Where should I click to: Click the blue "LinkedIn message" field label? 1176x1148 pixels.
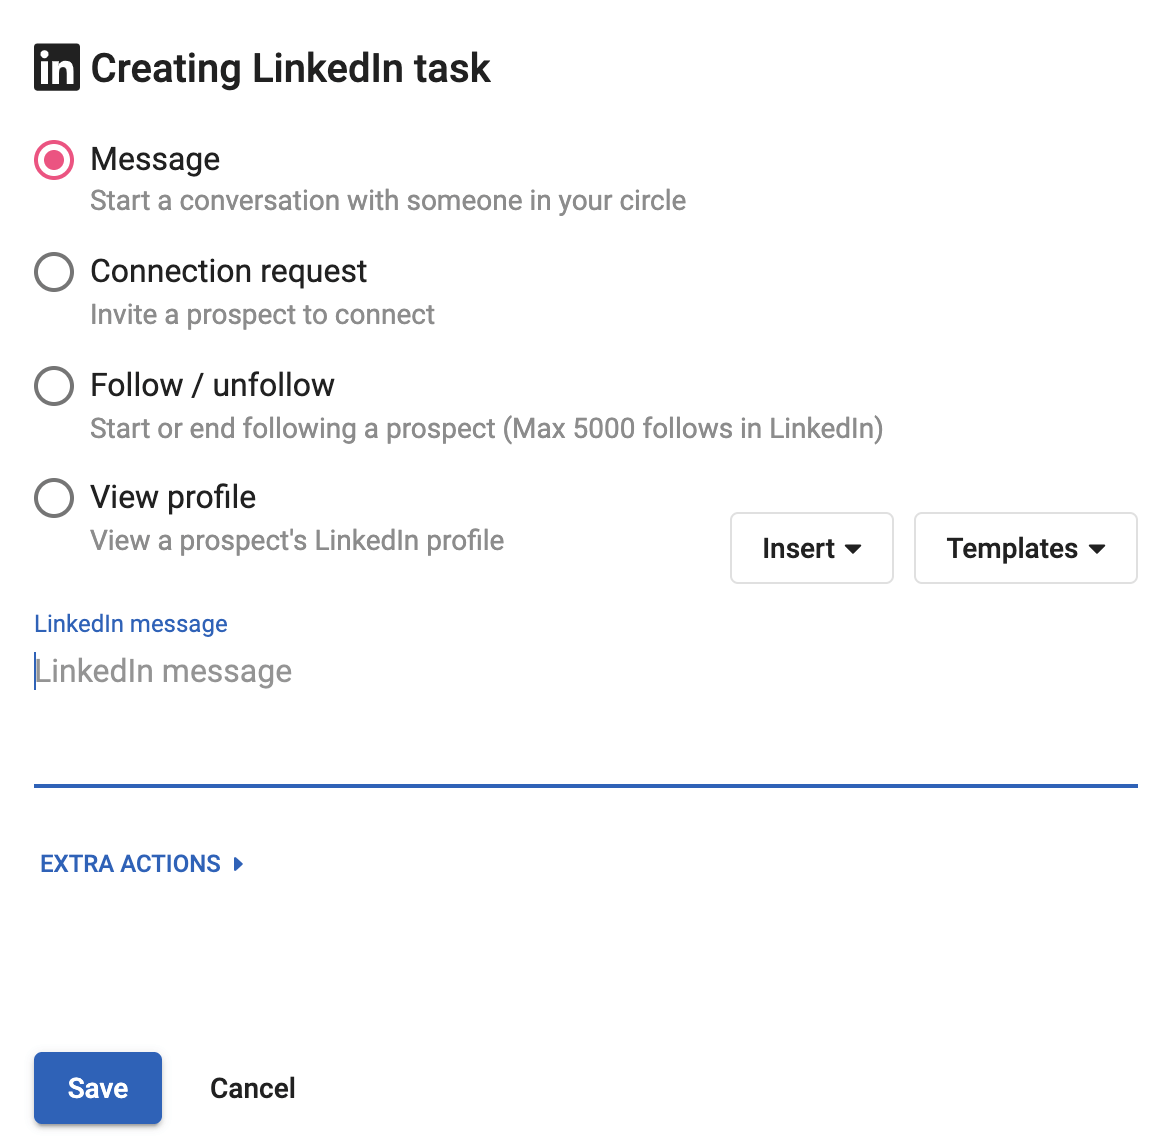(x=131, y=624)
